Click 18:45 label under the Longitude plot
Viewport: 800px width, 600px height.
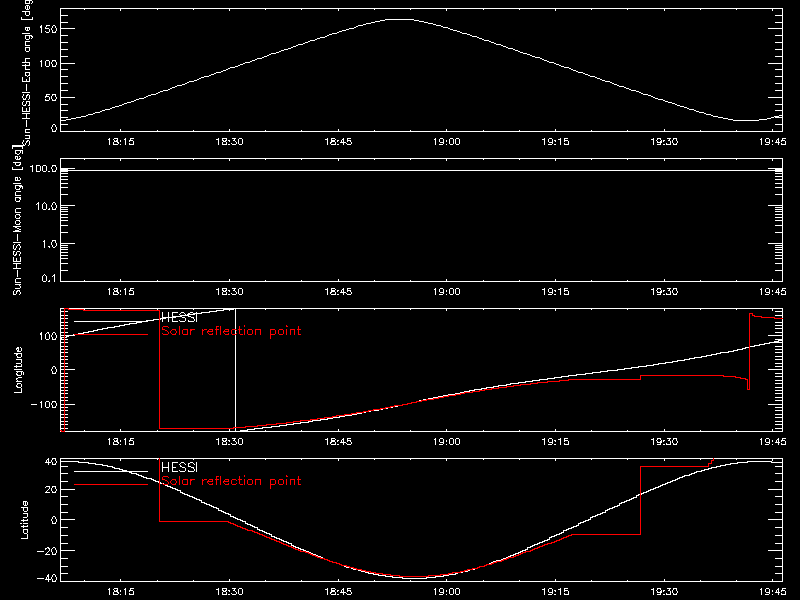pos(338,442)
